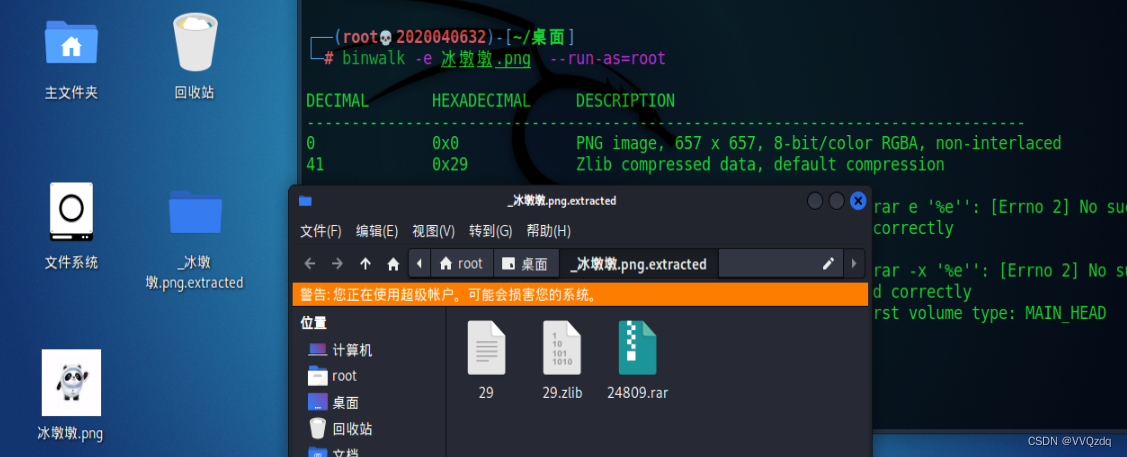Click the 位置 sidebar heading
The height and width of the screenshot is (457, 1127).
(313, 323)
